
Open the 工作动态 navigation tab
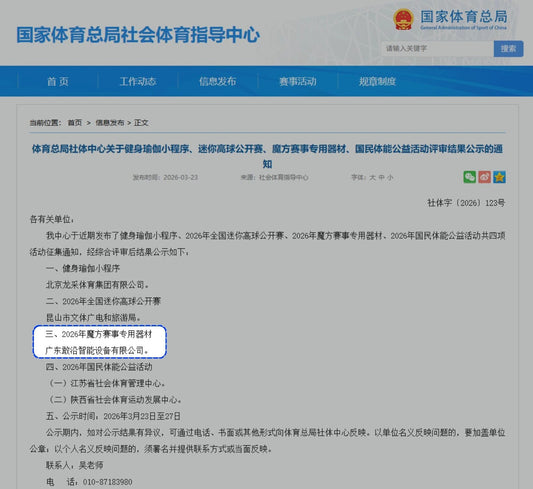[x=138, y=82]
